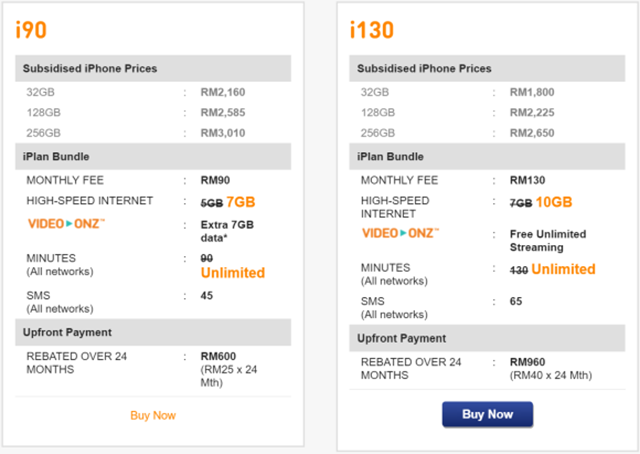This screenshot has width=640, height=454.
Task: Click Free Unlimited Streaming text
Action: 548,240
